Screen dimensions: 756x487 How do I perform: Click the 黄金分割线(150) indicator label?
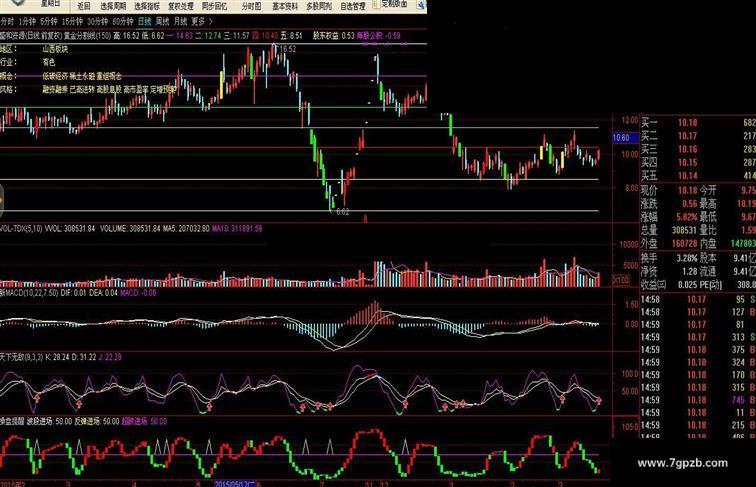click(87, 36)
